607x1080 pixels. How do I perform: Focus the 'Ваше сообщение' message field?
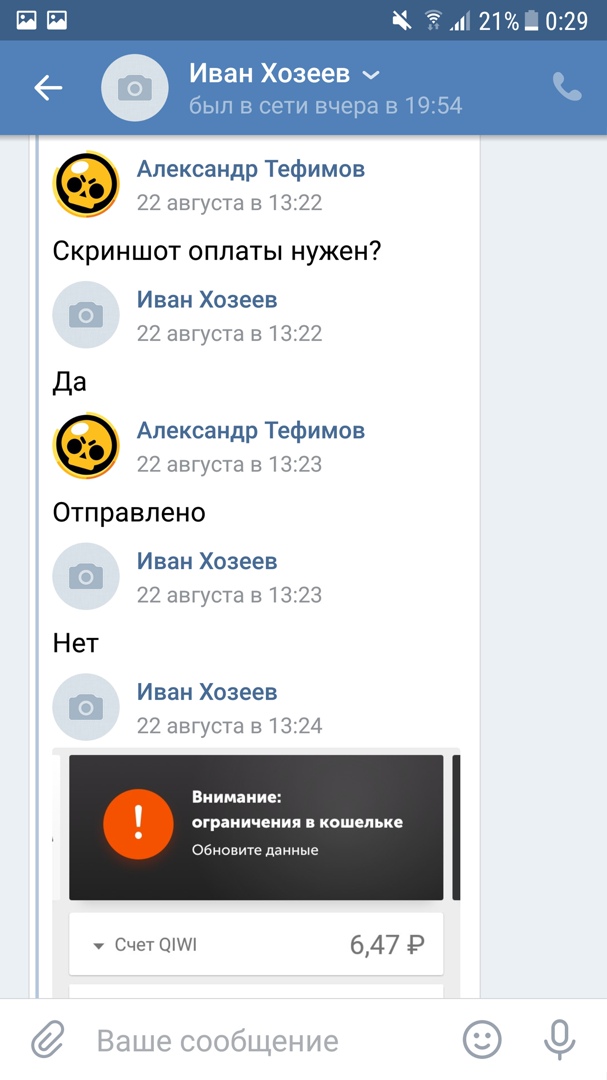point(218,1040)
